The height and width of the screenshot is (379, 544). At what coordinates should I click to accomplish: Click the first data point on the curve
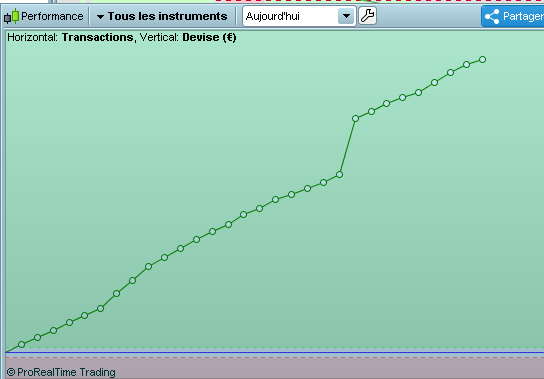[x=22, y=345]
